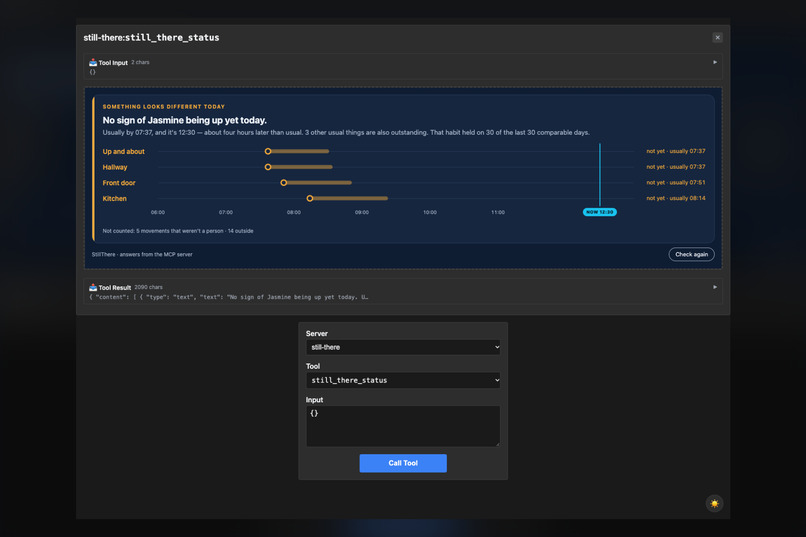Image resolution: width=806 pixels, height=537 pixels.
Task: Click the 'Kitchen' row label
Action: click(x=114, y=198)
